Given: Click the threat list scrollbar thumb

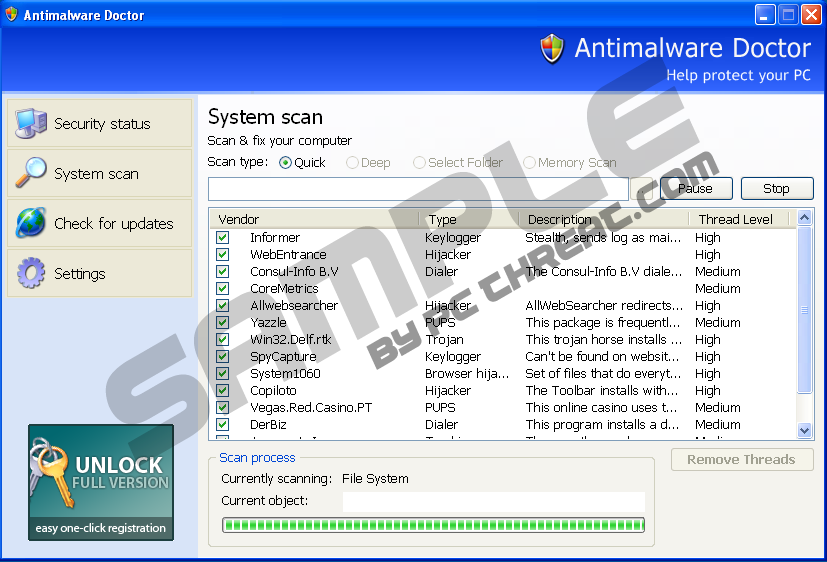Looking at the screenshot, I should click(804, 310).
